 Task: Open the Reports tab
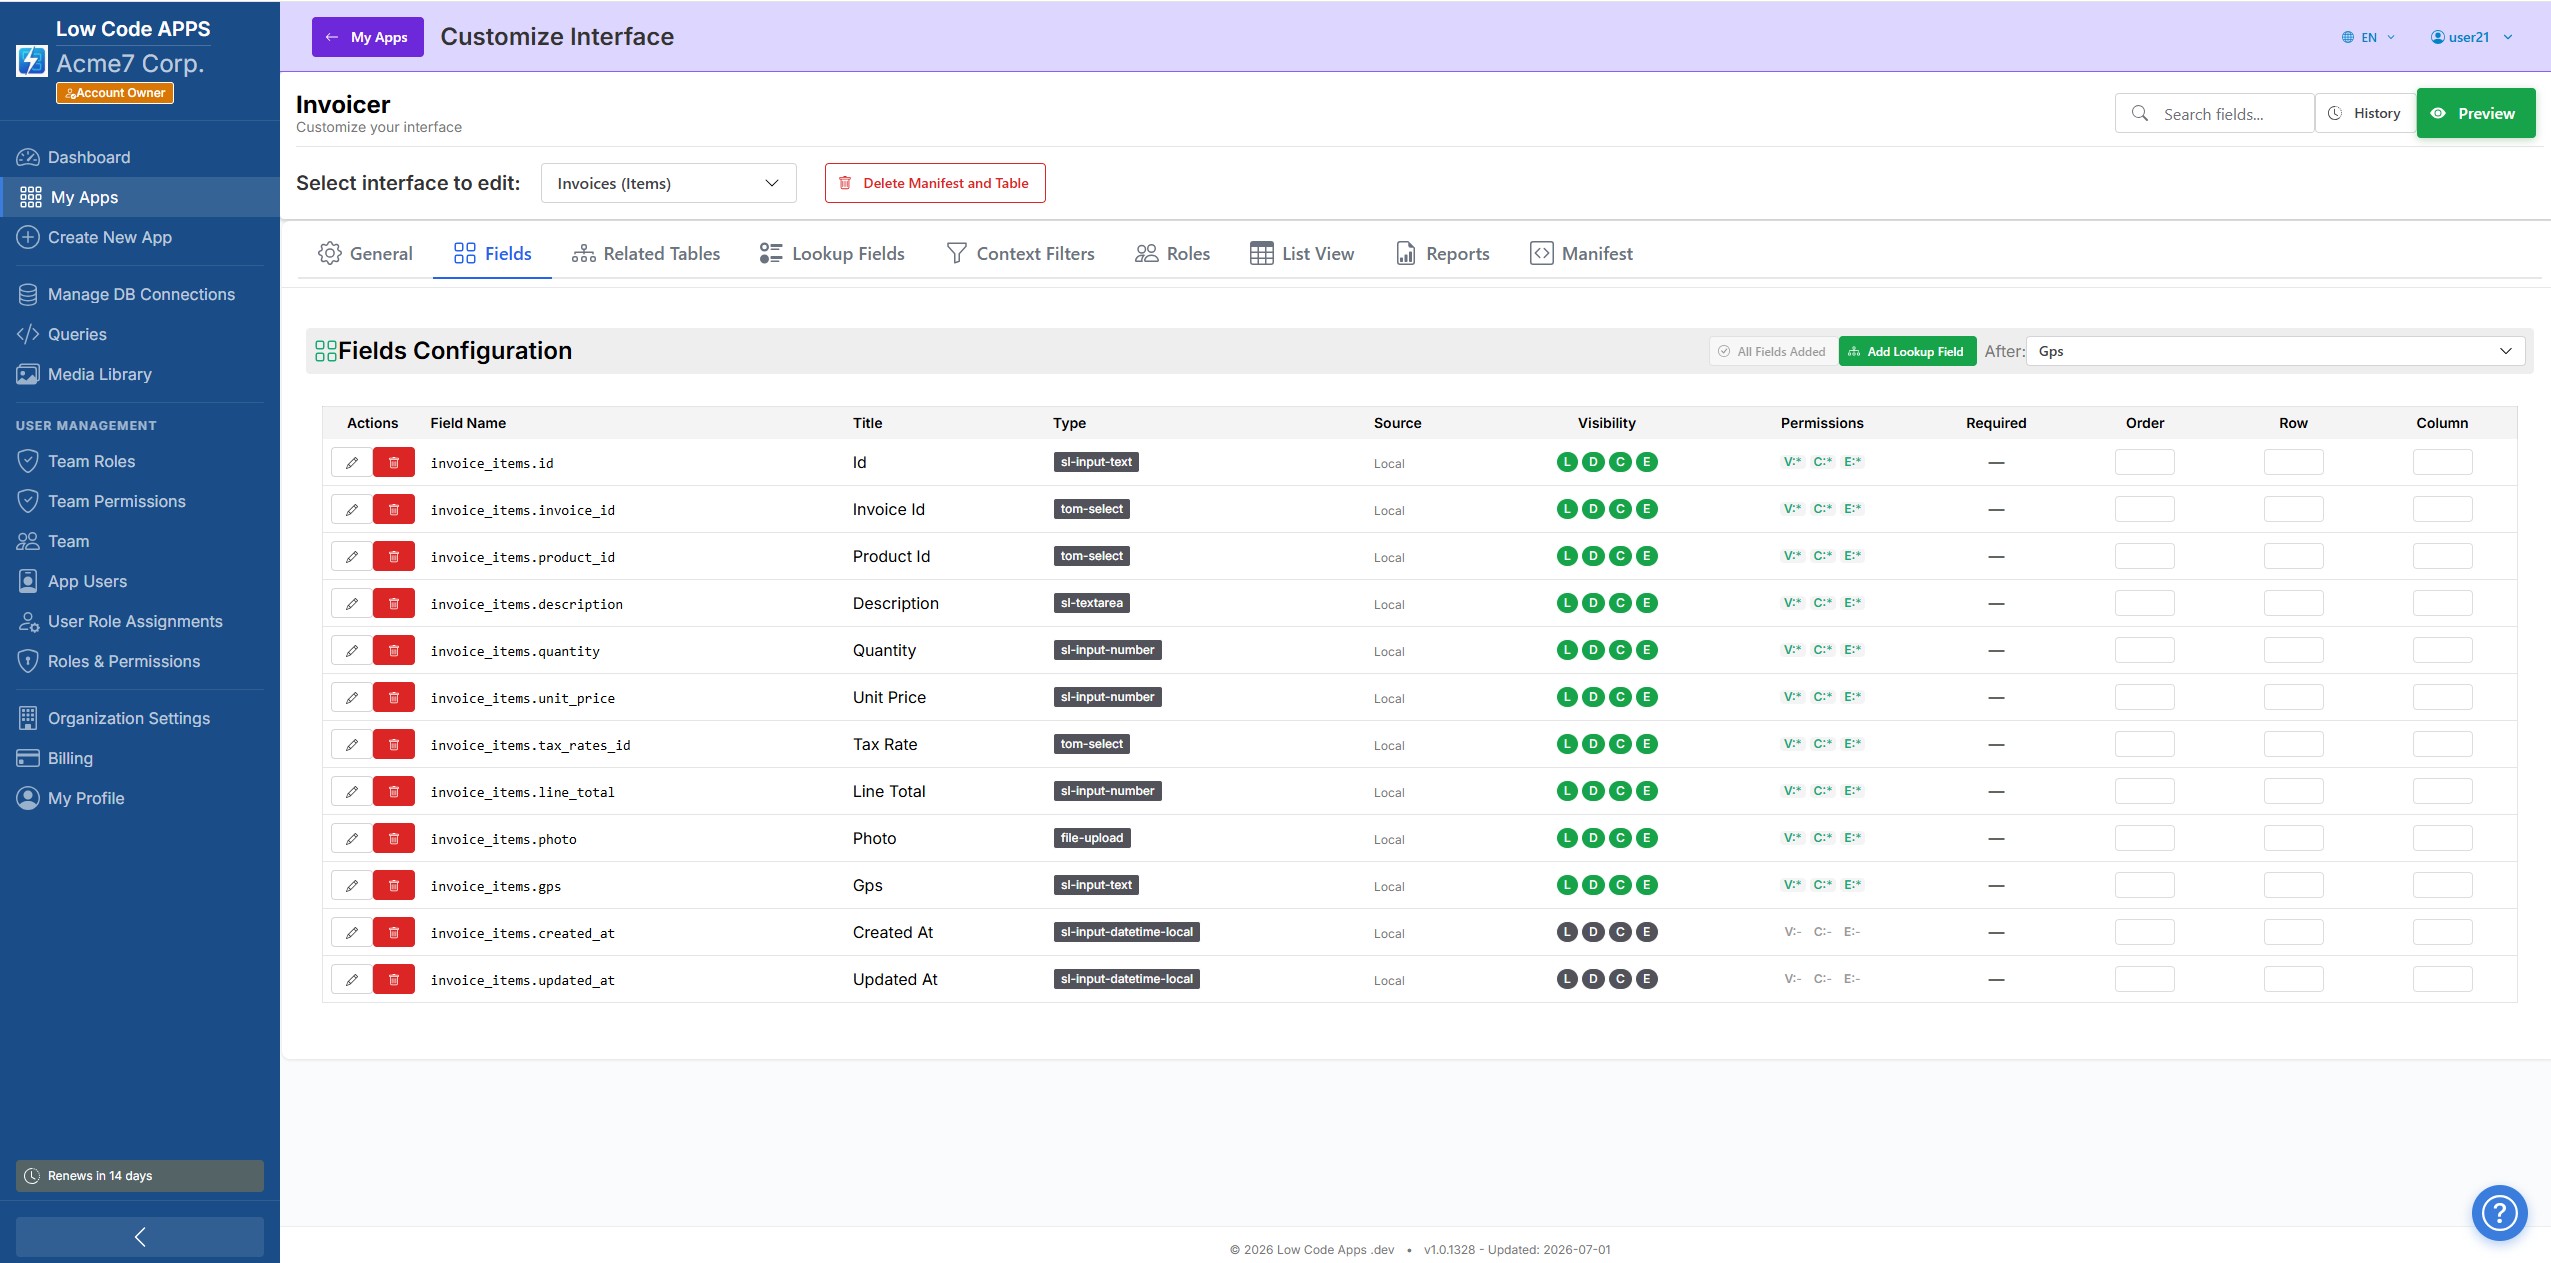pos(1442,254)
